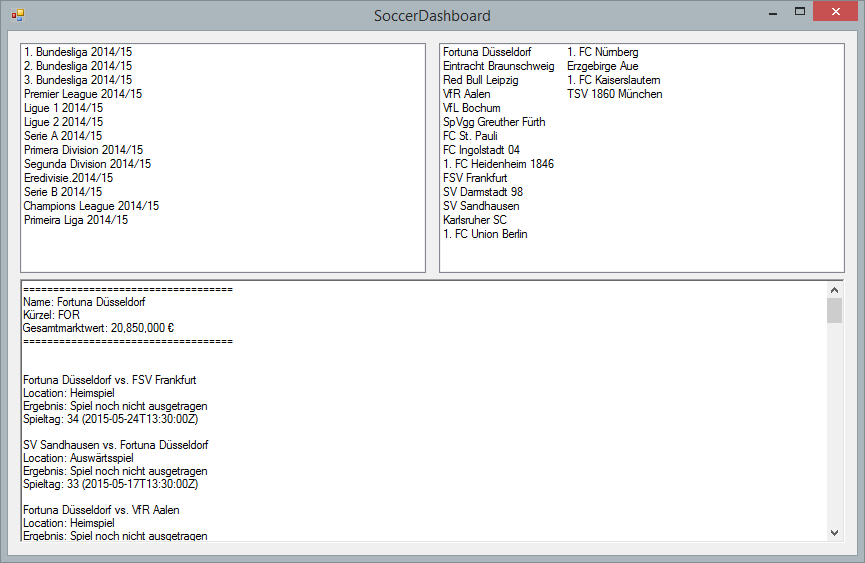Close the SoccerDashboard window
The width and height of the screenshot is (865, 563).
(835, 12)
